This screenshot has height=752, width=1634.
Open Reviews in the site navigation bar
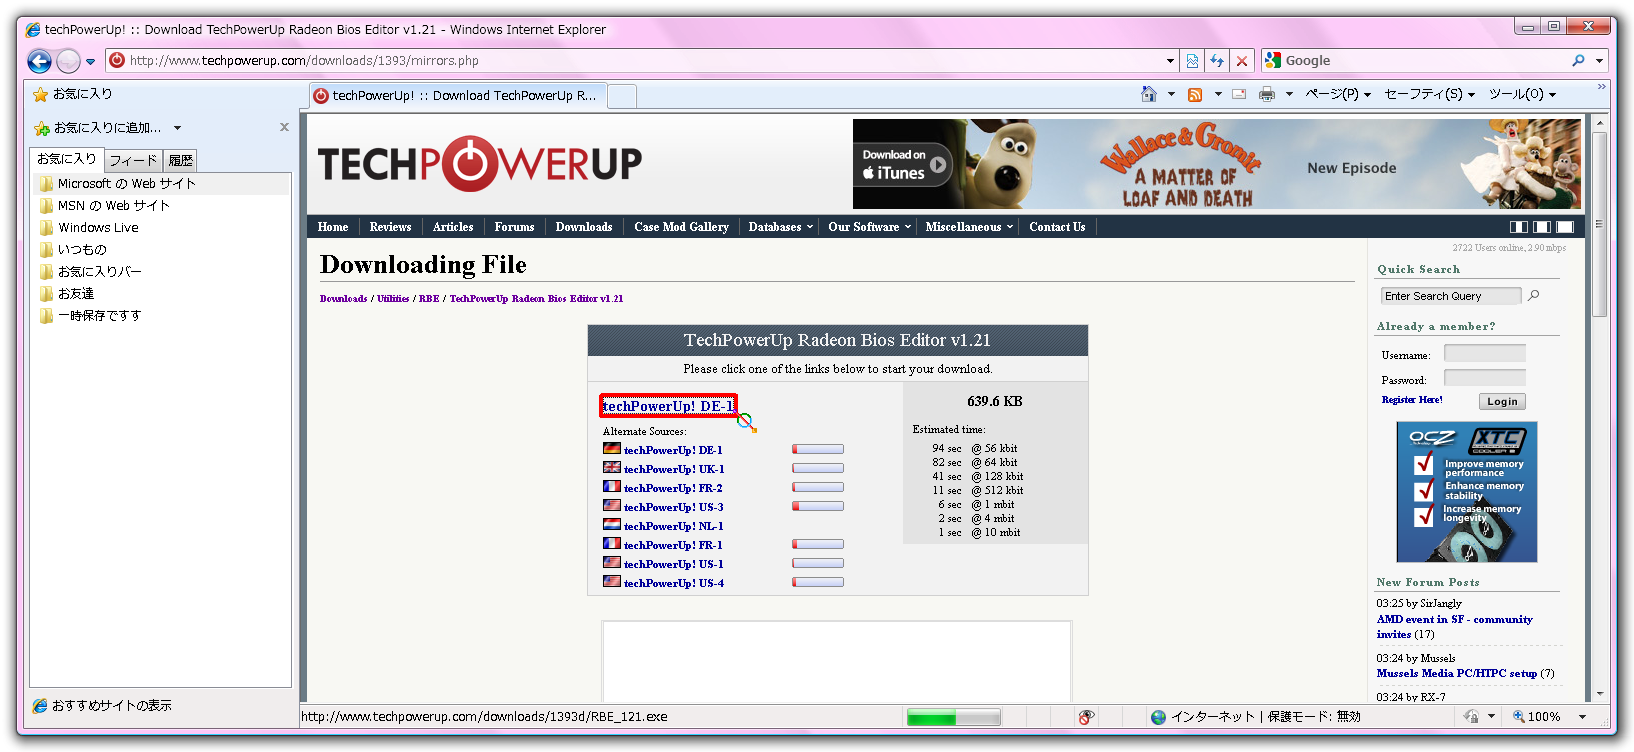pos(390,227)
